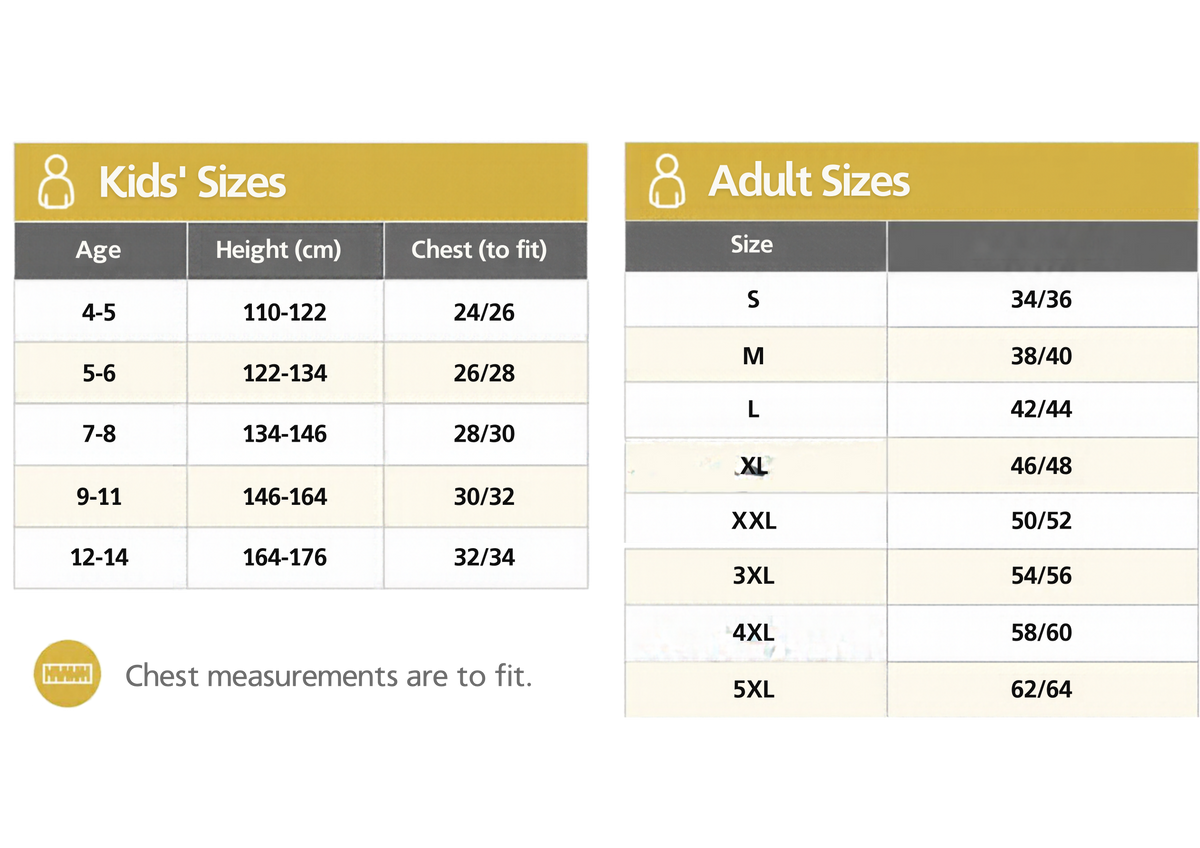This screenshot has height=848, width=1200.
Task: Click the 50/52 chest measurement
Action: click(1041, 521)
